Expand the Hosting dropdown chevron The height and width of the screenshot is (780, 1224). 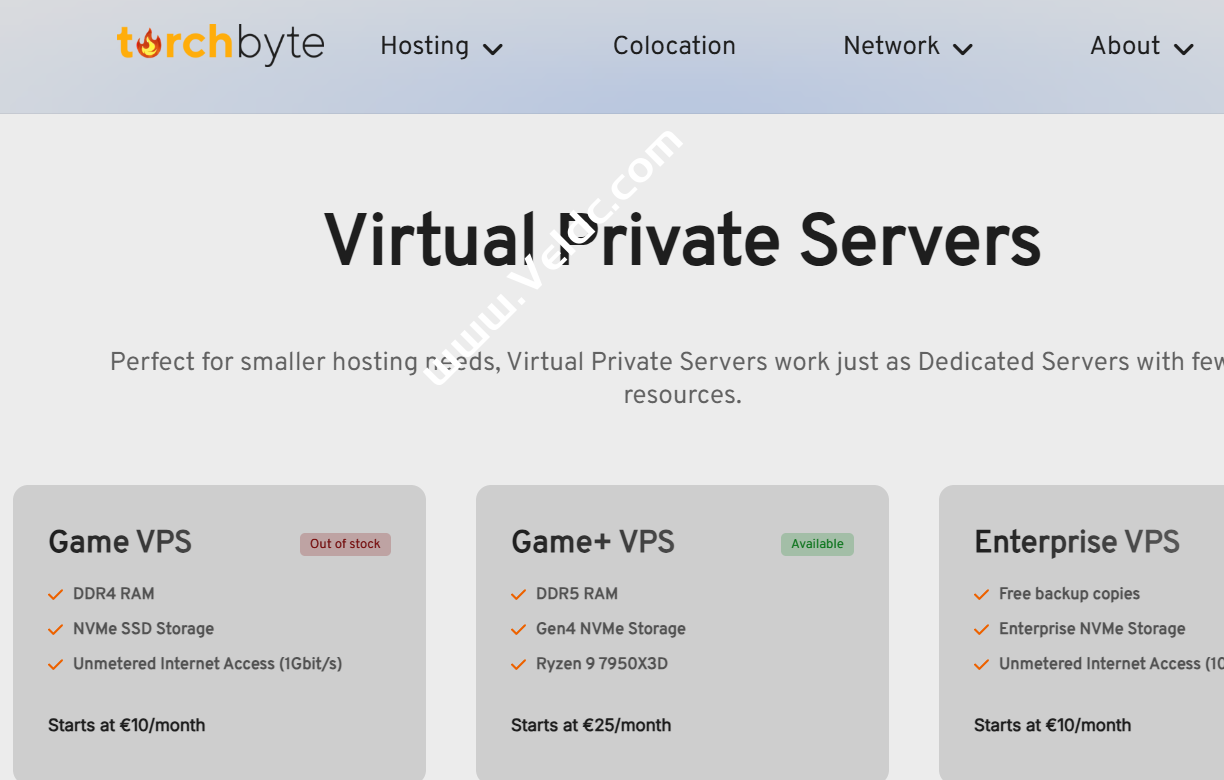(493, 49)
